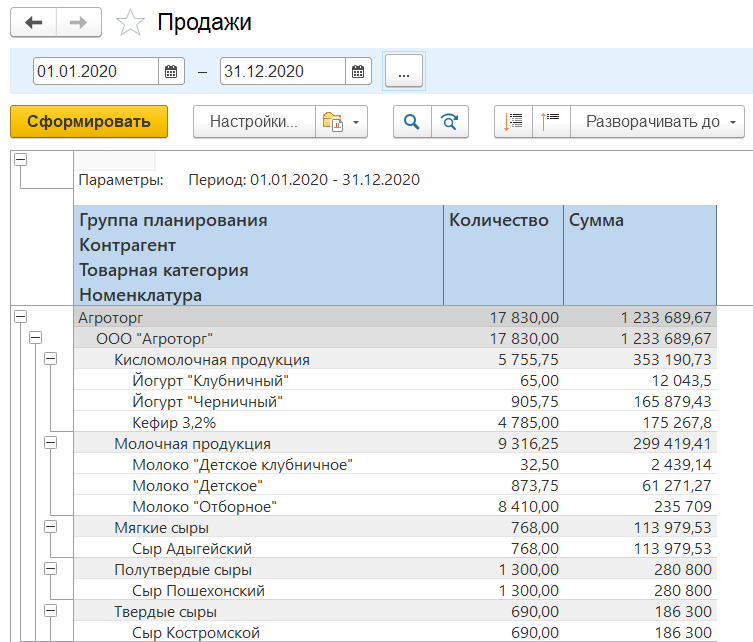Collapse the Агроторг top-level group
The width and height of the screenshot is (753, 642).
click(x=20, y=316)
